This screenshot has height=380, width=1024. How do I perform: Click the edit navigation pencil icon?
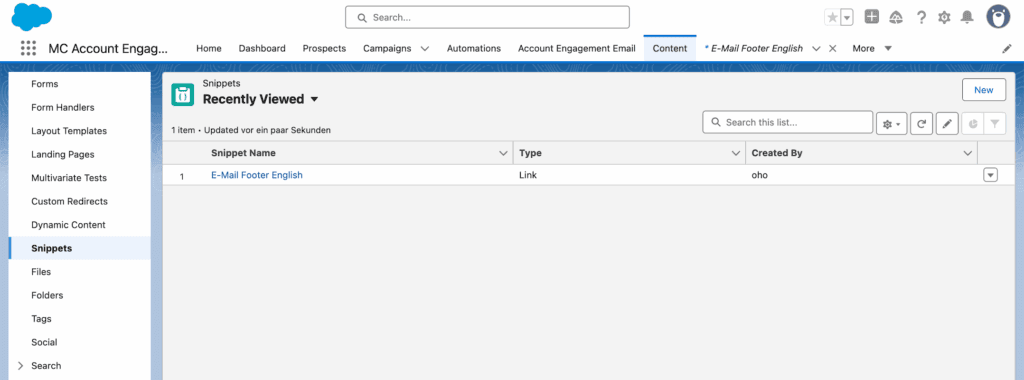[1006, 48]
